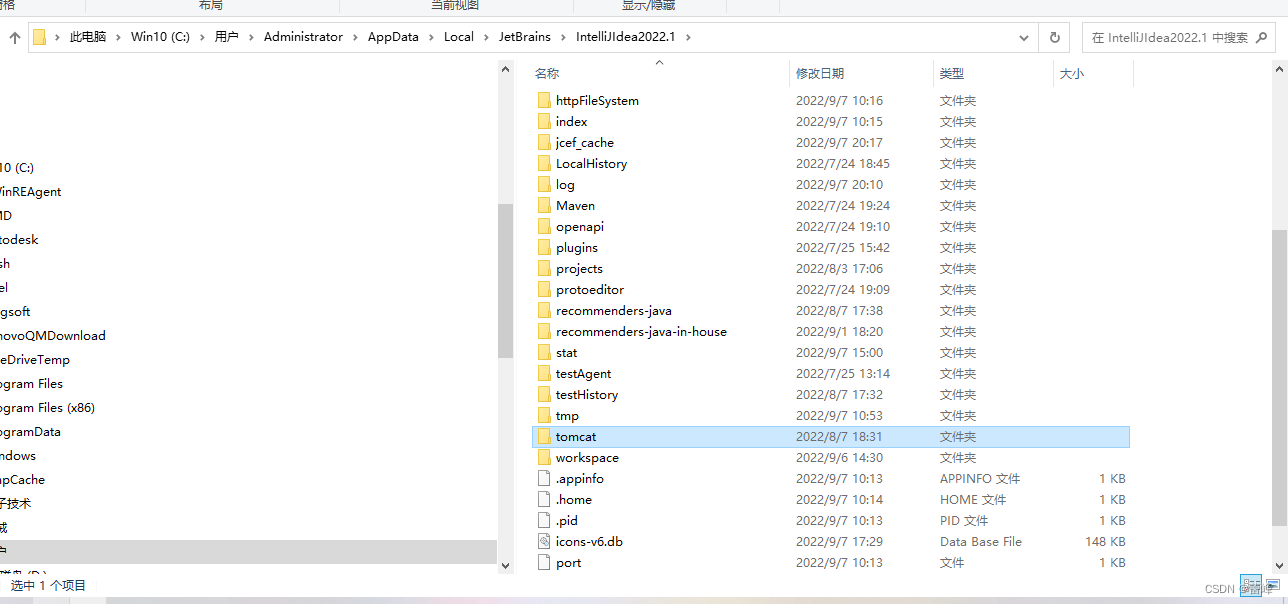Screen dimensions: 1288x604
Task: Select the .appinfo file icon
Action: [544, 478]
